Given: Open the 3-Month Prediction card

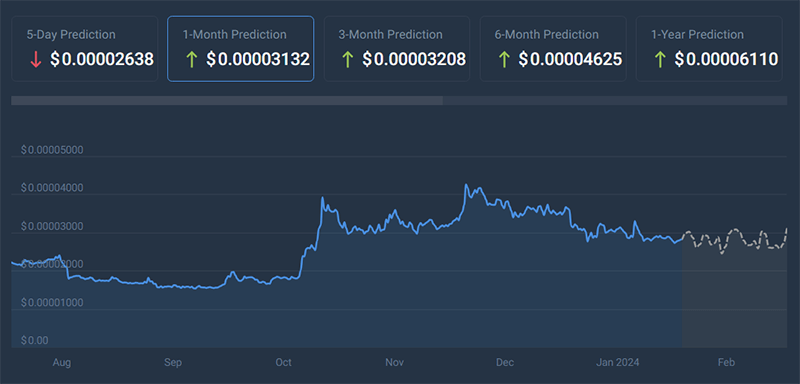Looking at the screenshot, I should (396, 48).
